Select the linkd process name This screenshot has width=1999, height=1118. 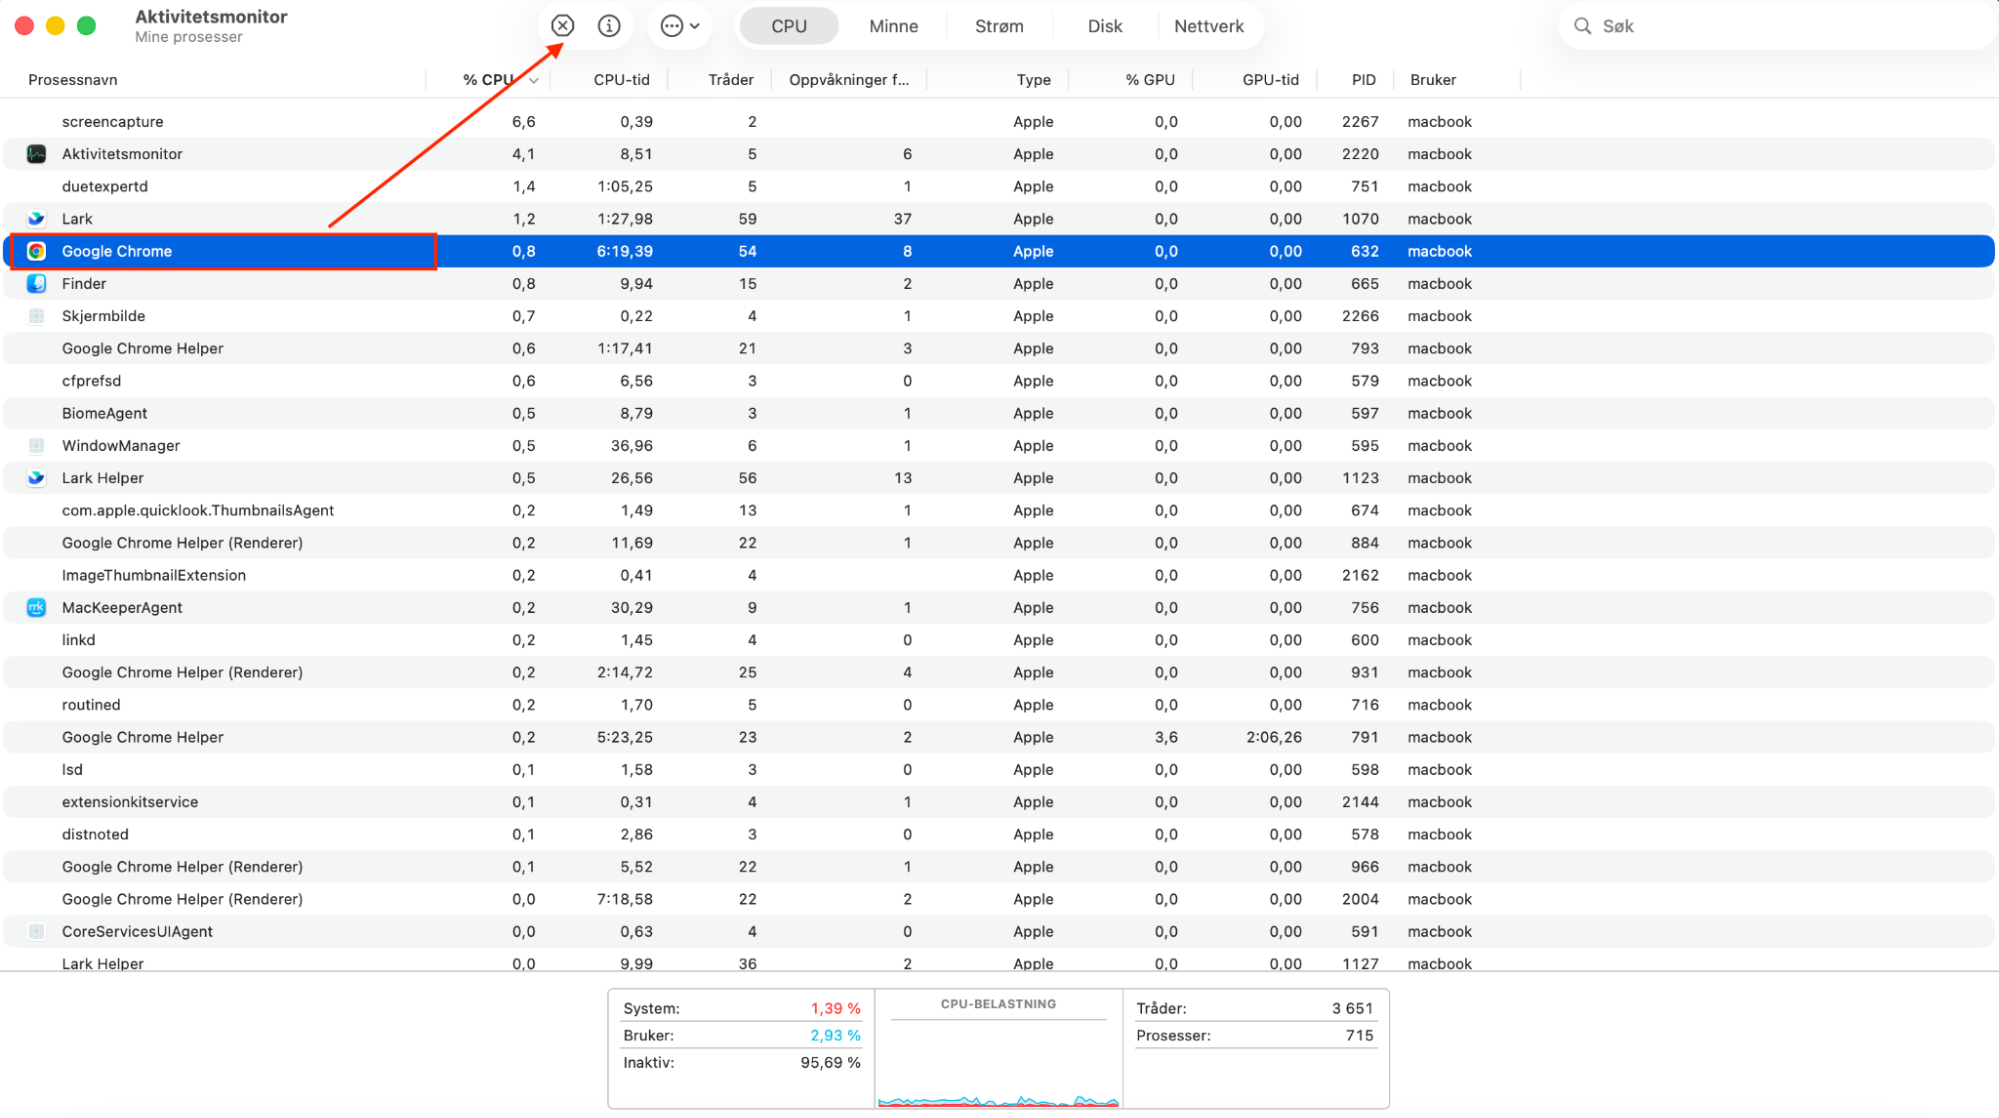point(78,640)
